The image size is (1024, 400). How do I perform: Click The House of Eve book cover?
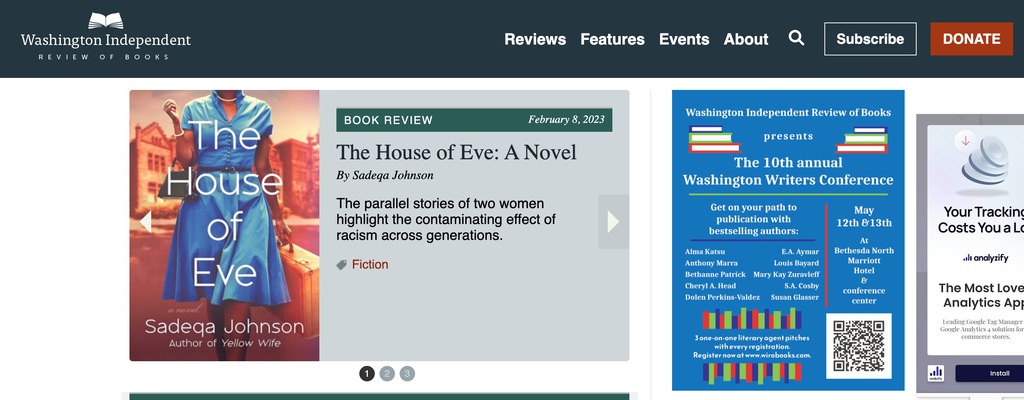(225, 225)
